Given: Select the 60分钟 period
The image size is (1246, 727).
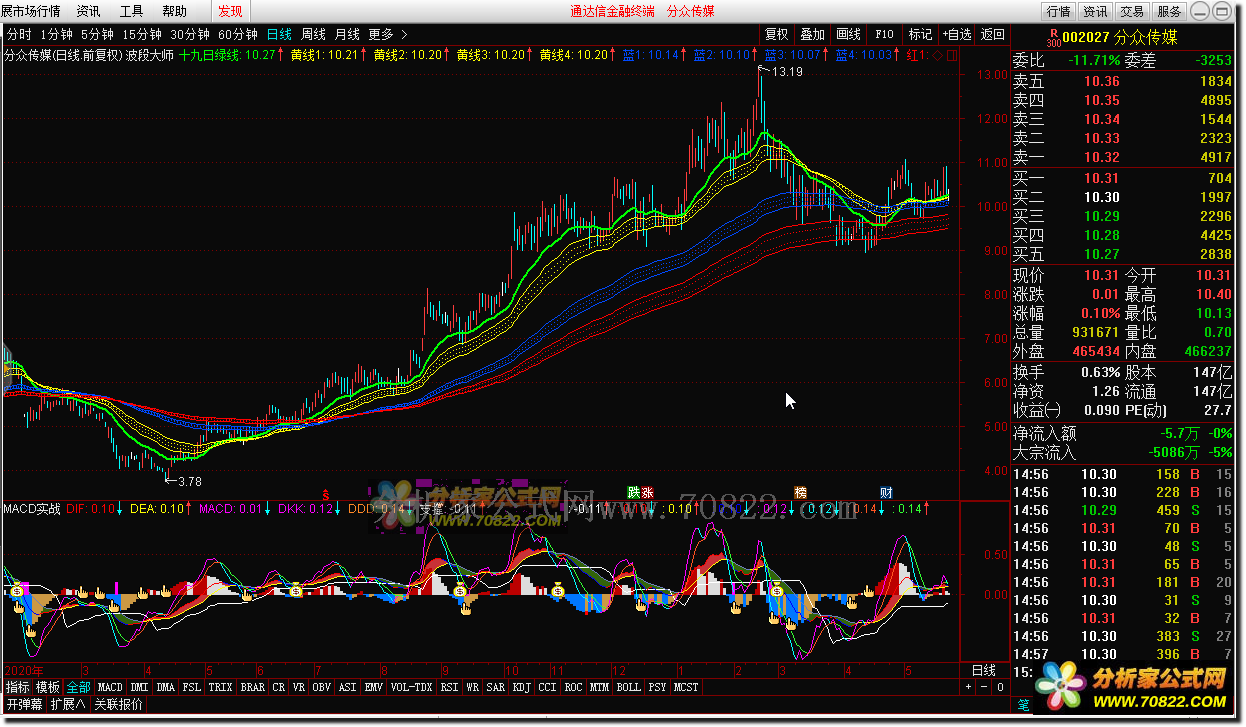Looking at the screenshot, I should 237,34.
